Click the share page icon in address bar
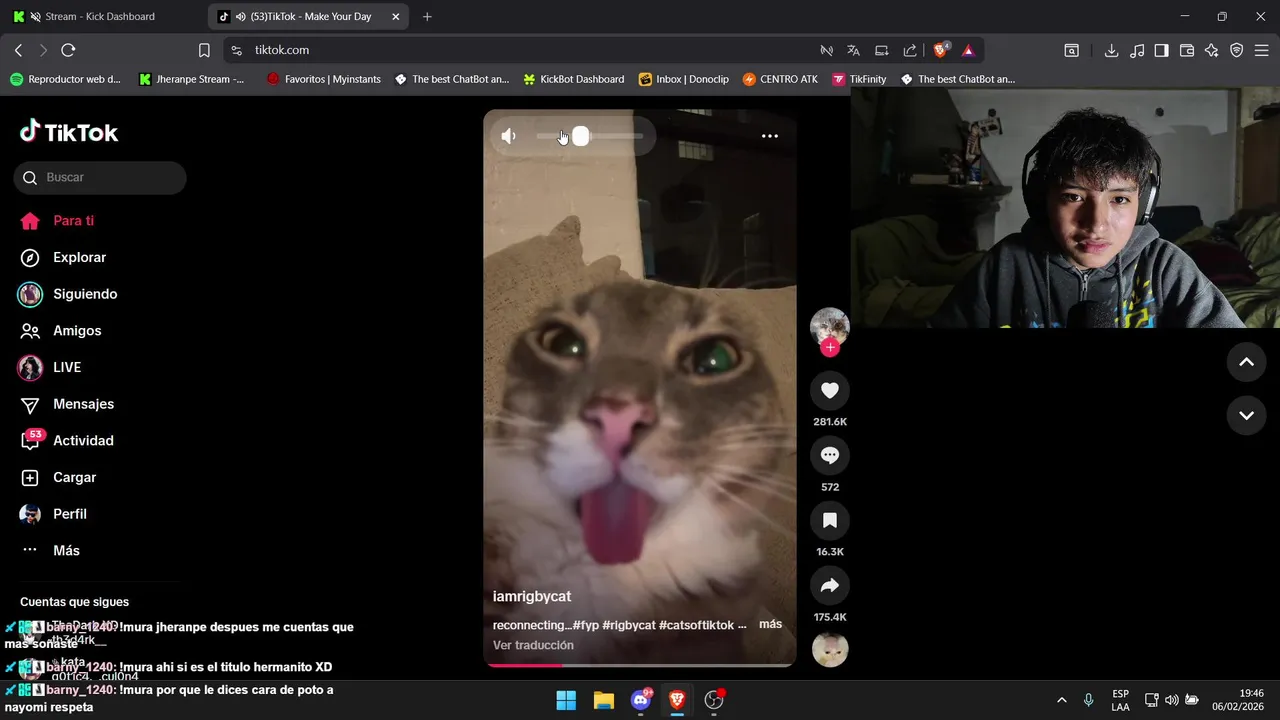 coord(910,50)
